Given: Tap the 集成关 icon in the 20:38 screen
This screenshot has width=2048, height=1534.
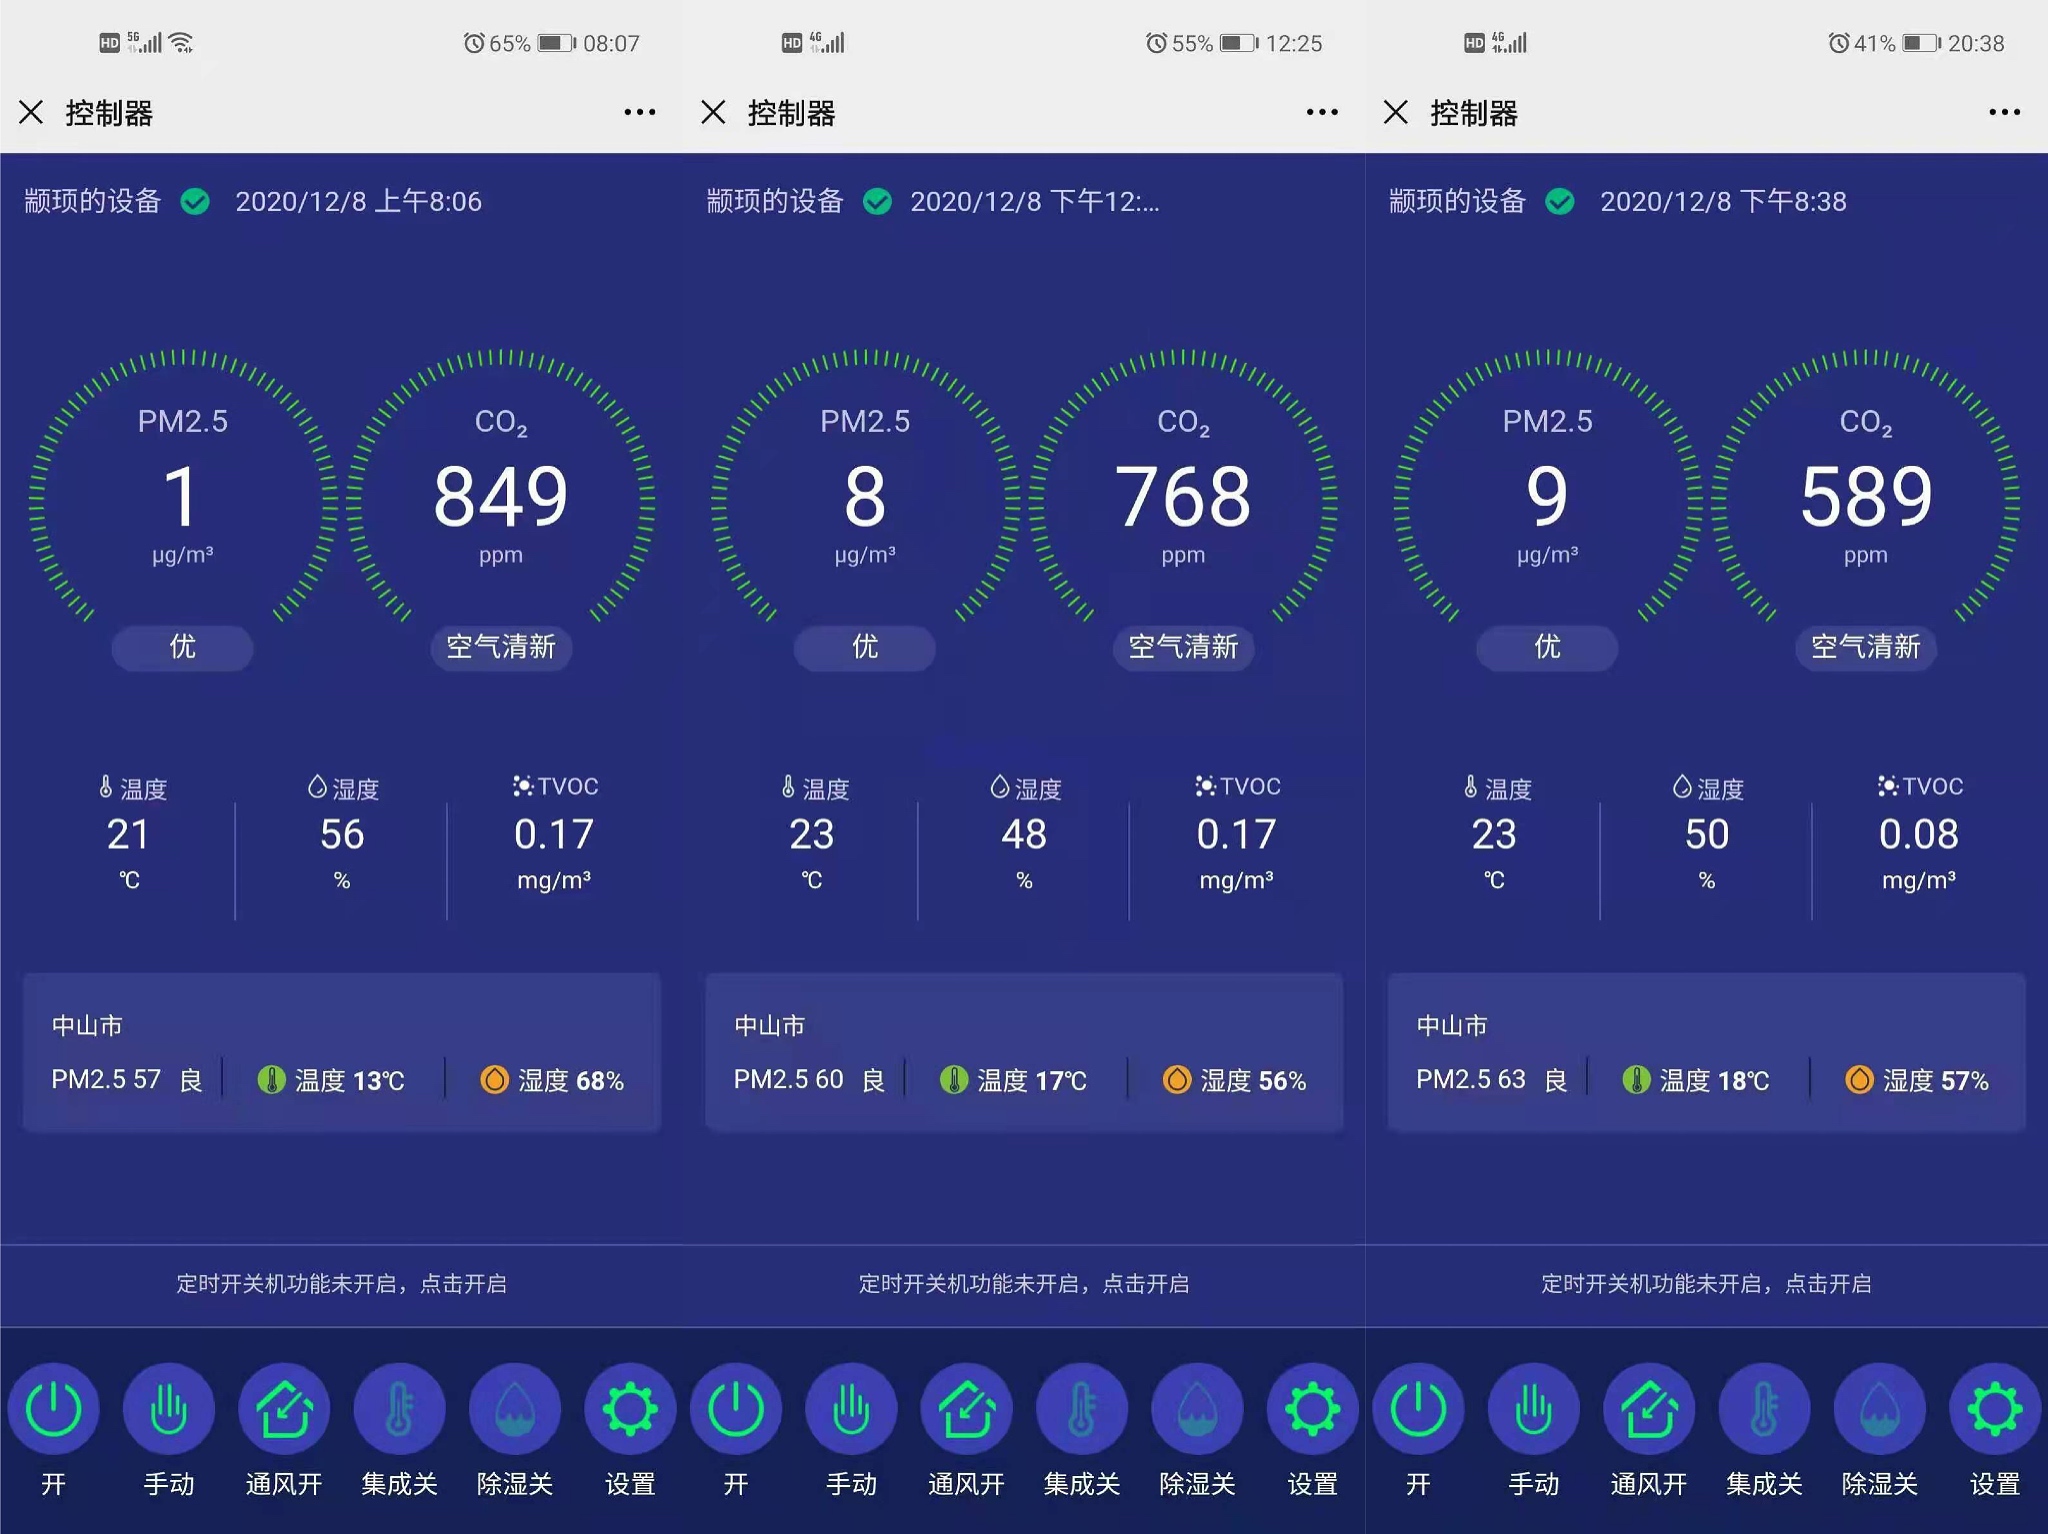Looking at the screenshot, I should coord(1764,1408).
